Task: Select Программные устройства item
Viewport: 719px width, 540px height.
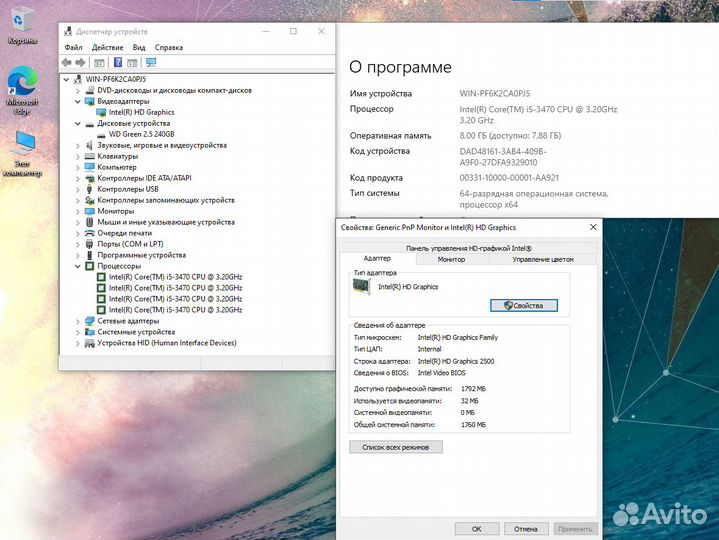Action: 141,255
